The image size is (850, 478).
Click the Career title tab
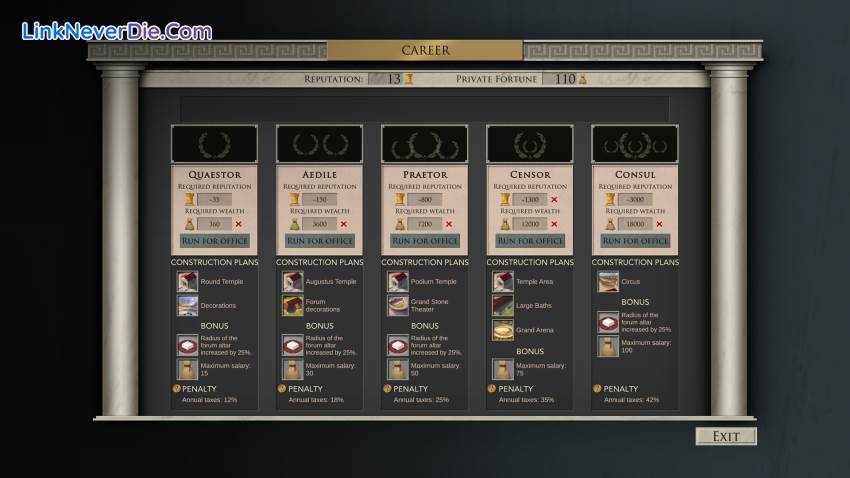point(425,50)
